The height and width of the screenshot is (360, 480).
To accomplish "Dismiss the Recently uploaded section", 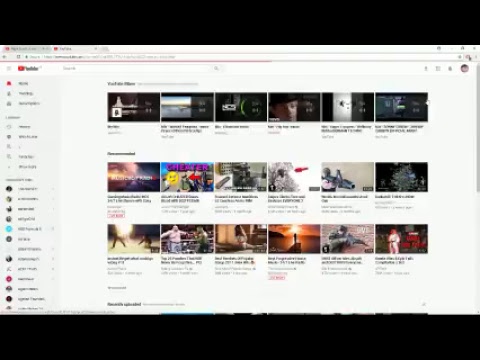I will [424, 304].
